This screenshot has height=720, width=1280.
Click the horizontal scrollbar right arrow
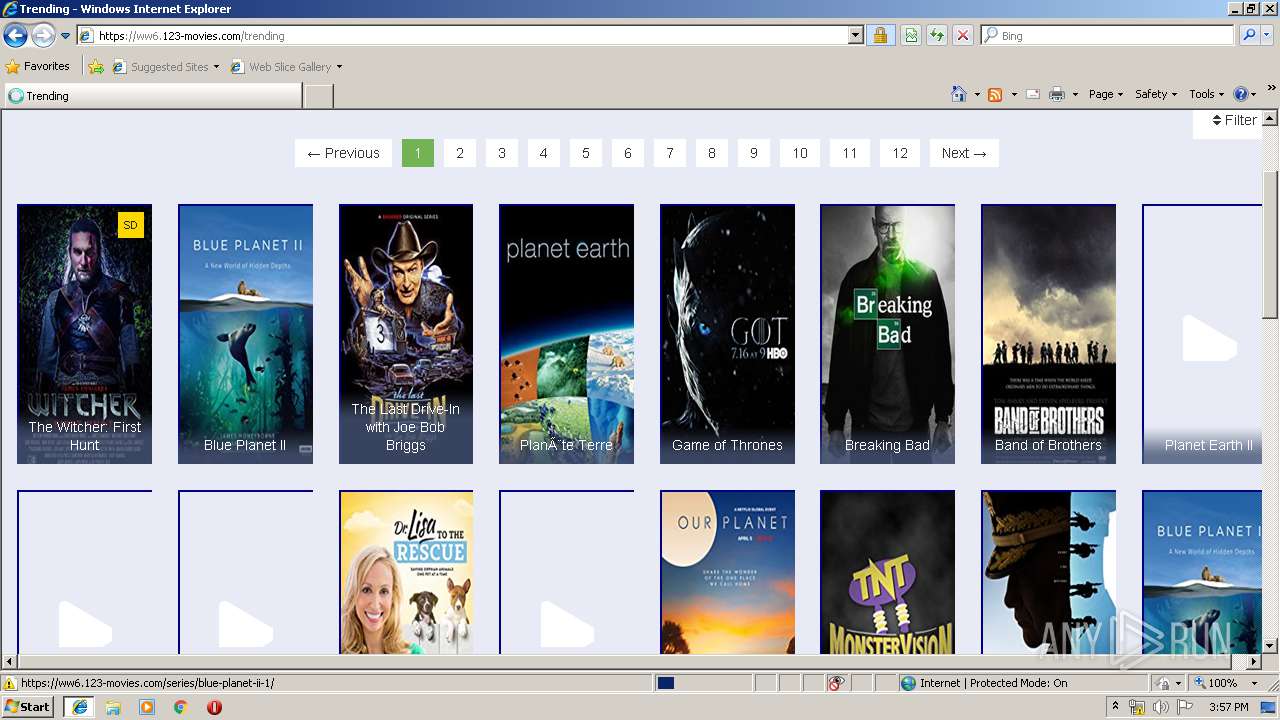1254,662
